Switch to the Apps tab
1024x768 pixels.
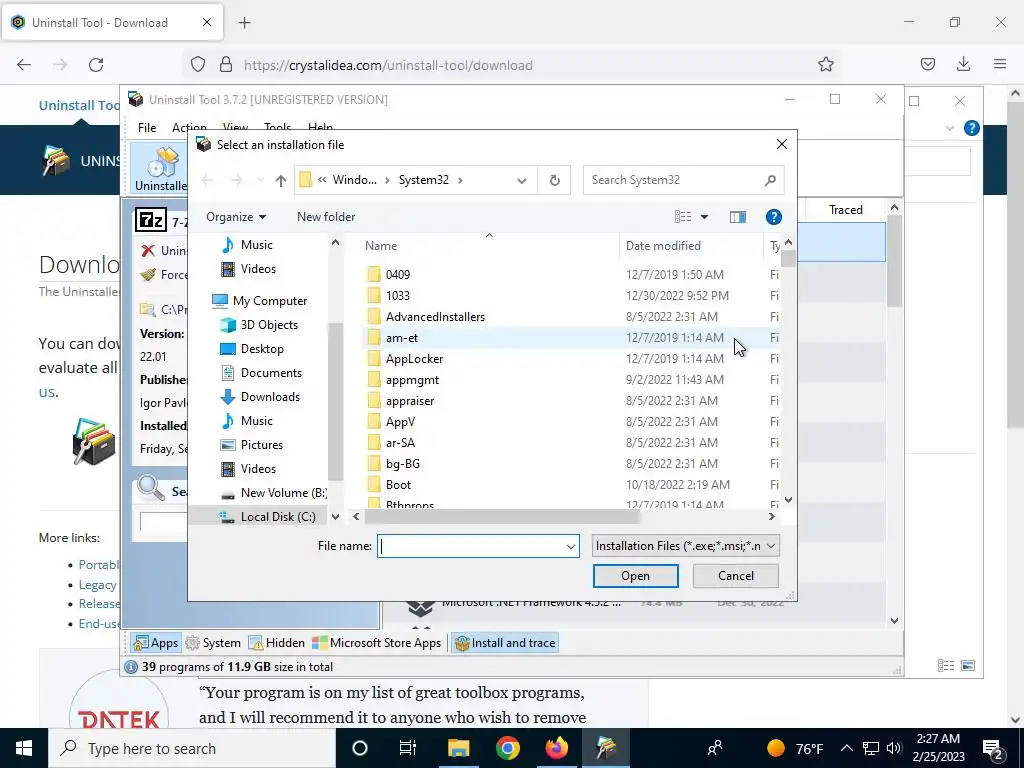[155, 643]
